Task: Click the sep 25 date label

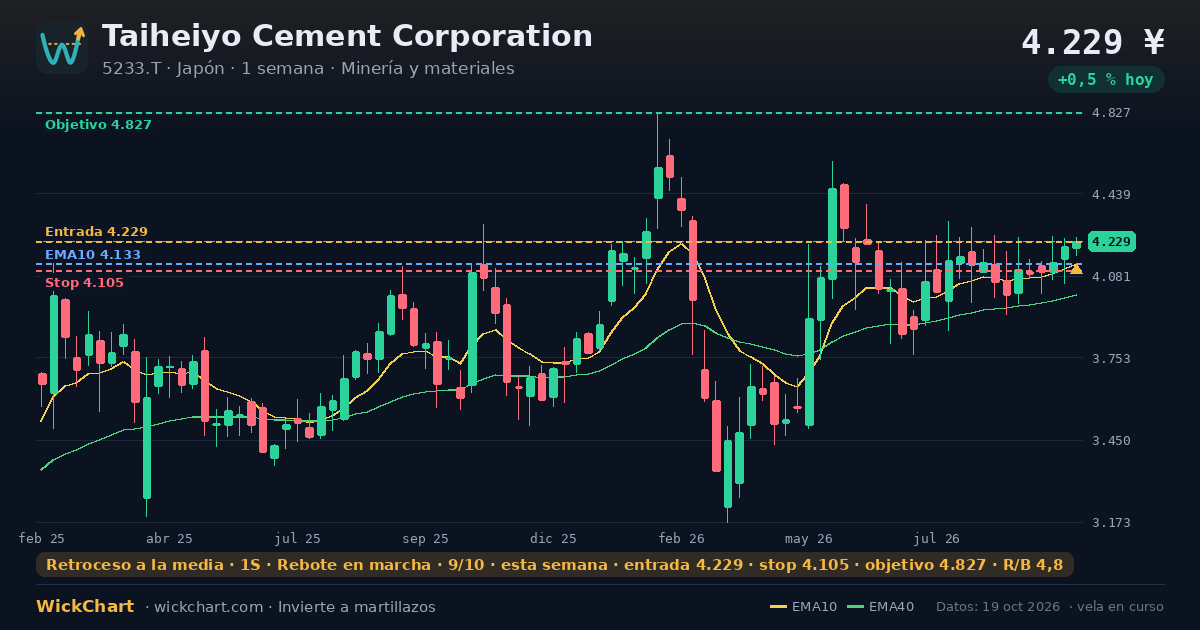Action: [425, 538]
